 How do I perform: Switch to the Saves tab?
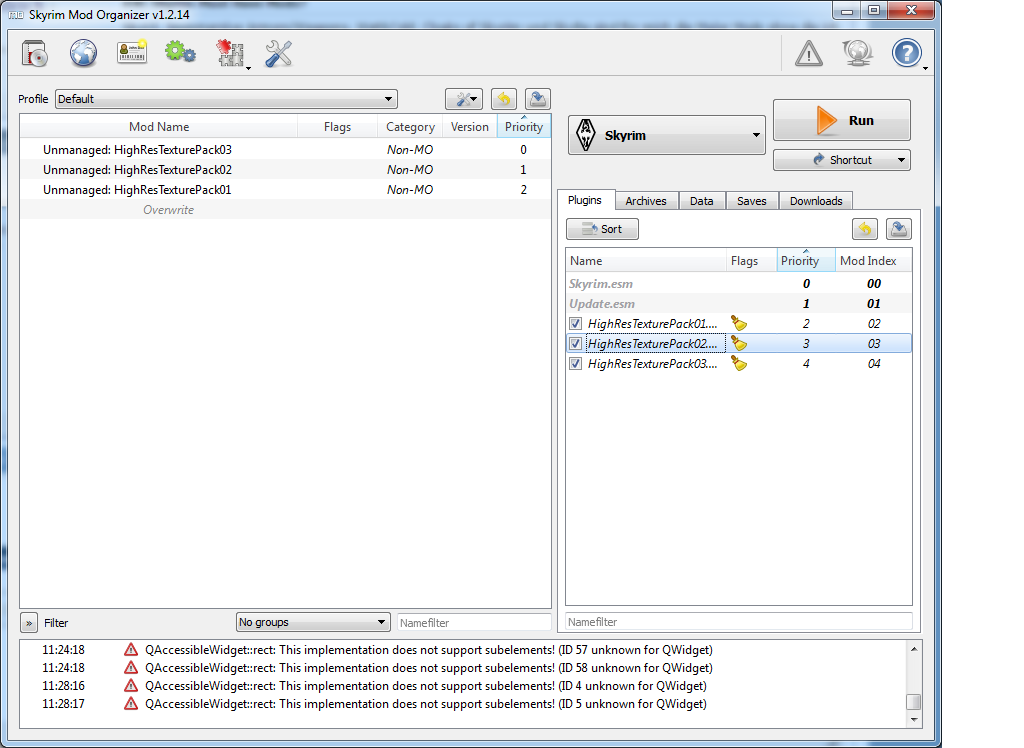[x=752, y=201]
